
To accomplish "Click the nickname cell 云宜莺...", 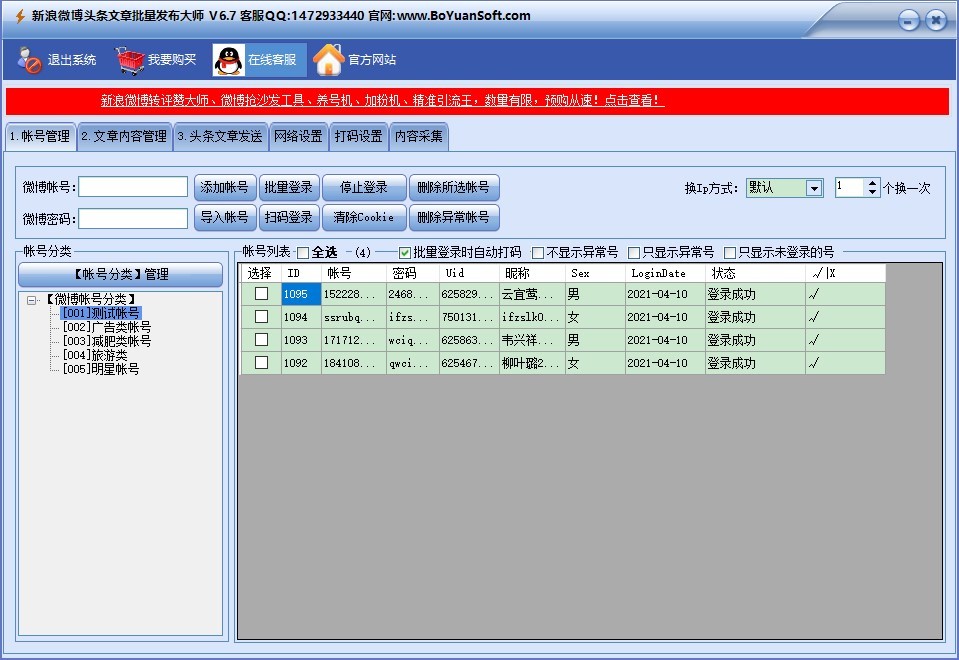I will coord(532,294).
